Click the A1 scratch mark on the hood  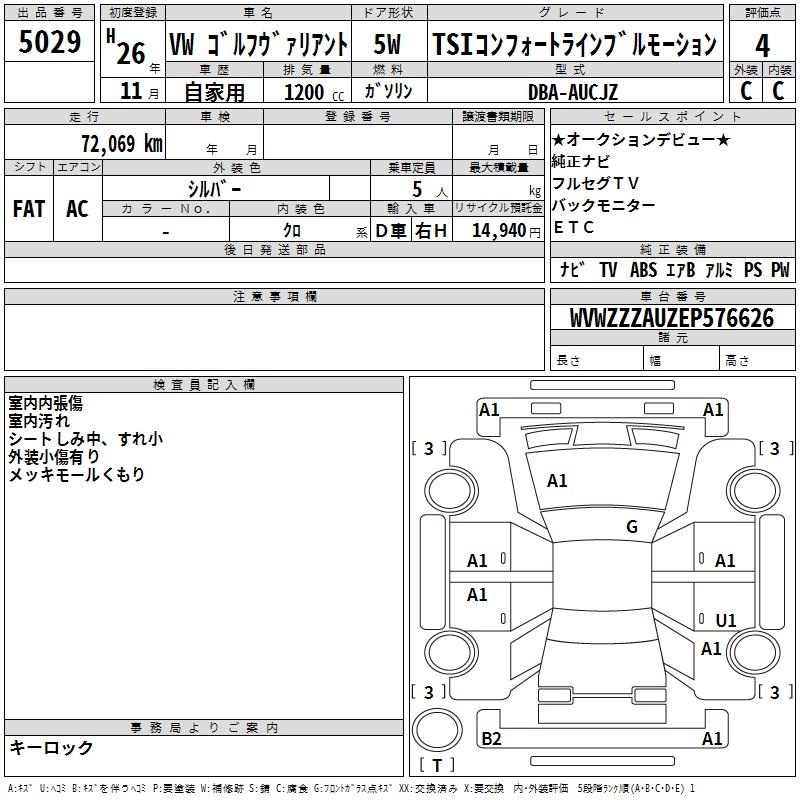(557, 481)
